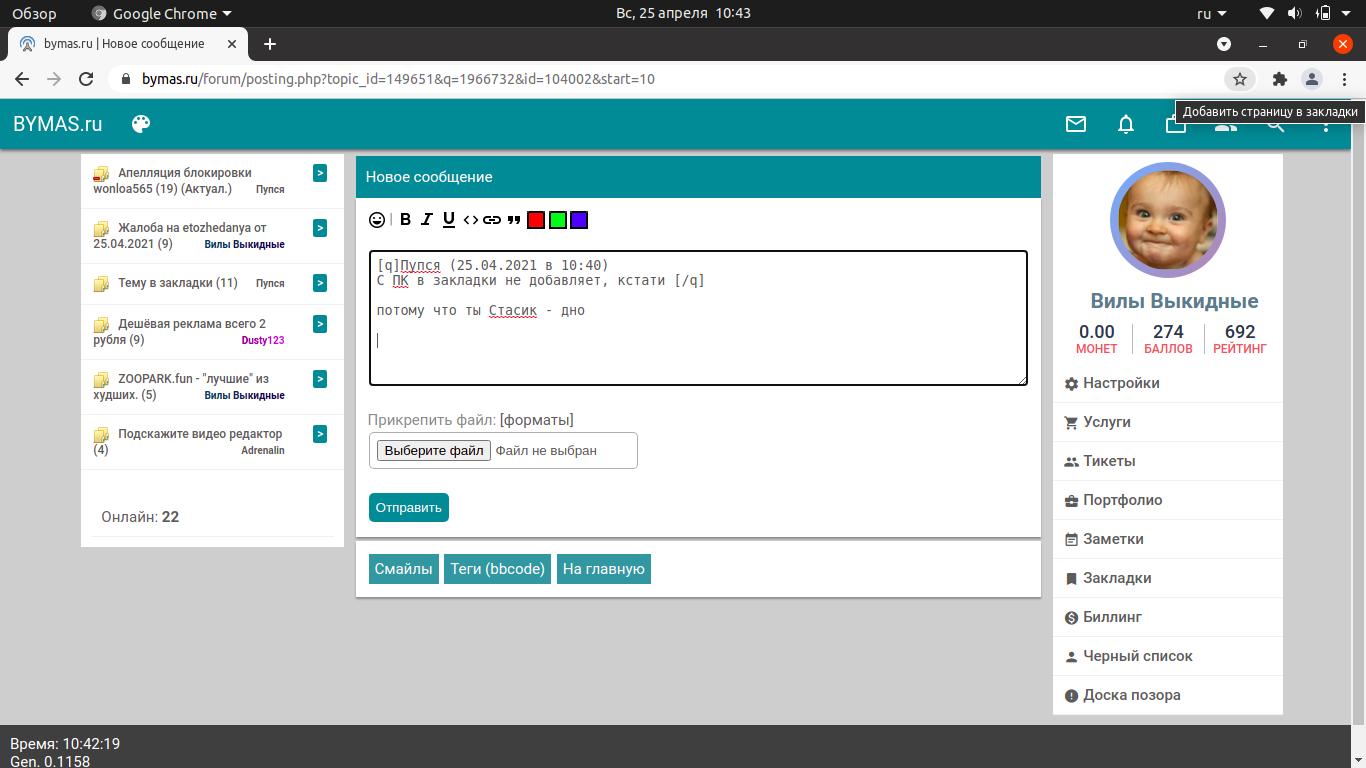
Task: Open the mail envelope in the header
Action: (x=1076, y=124)
